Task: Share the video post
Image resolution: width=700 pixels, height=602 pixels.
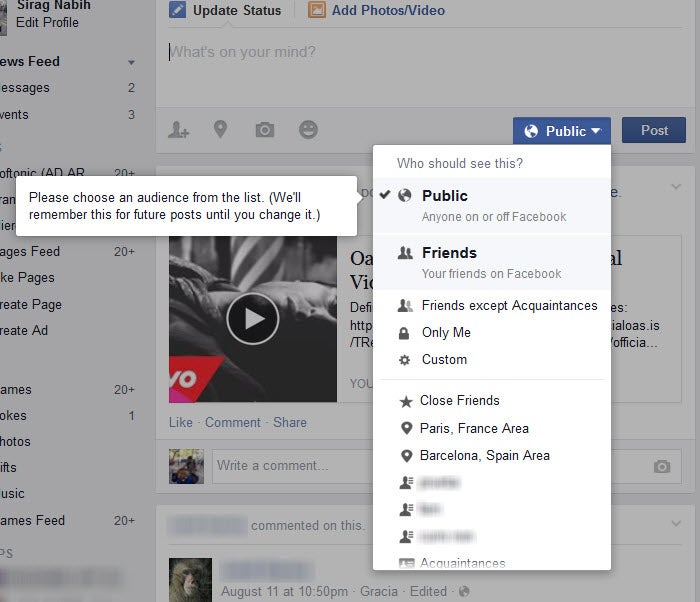Action: tap(290, 422)
